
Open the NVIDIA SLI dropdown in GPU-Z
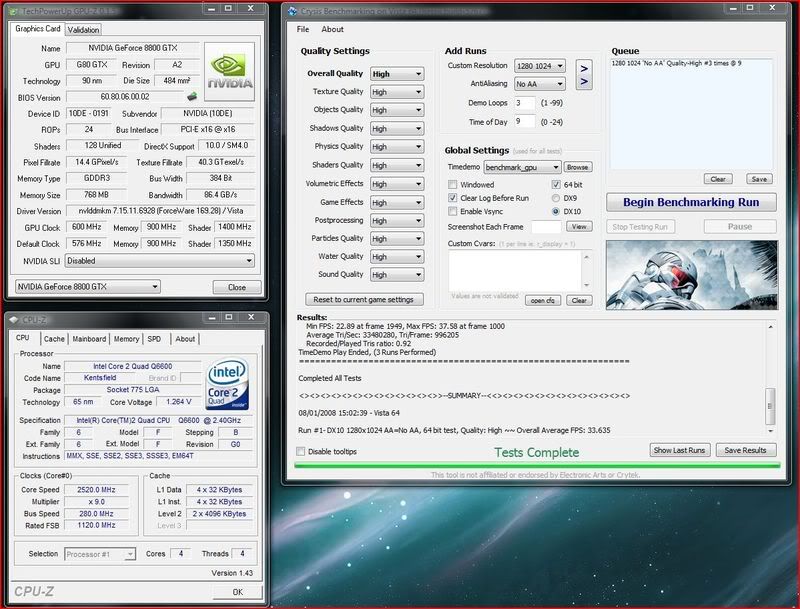click(160, 261)
